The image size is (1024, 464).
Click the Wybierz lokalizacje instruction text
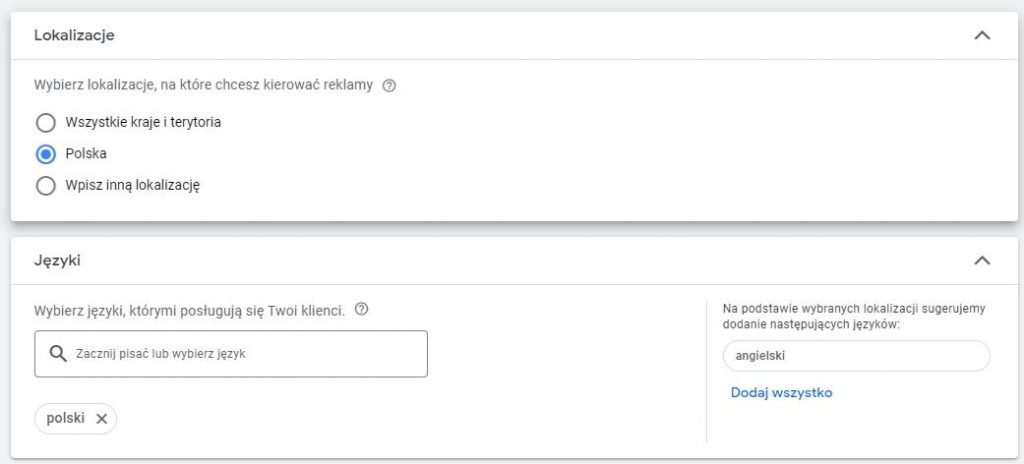203,86
